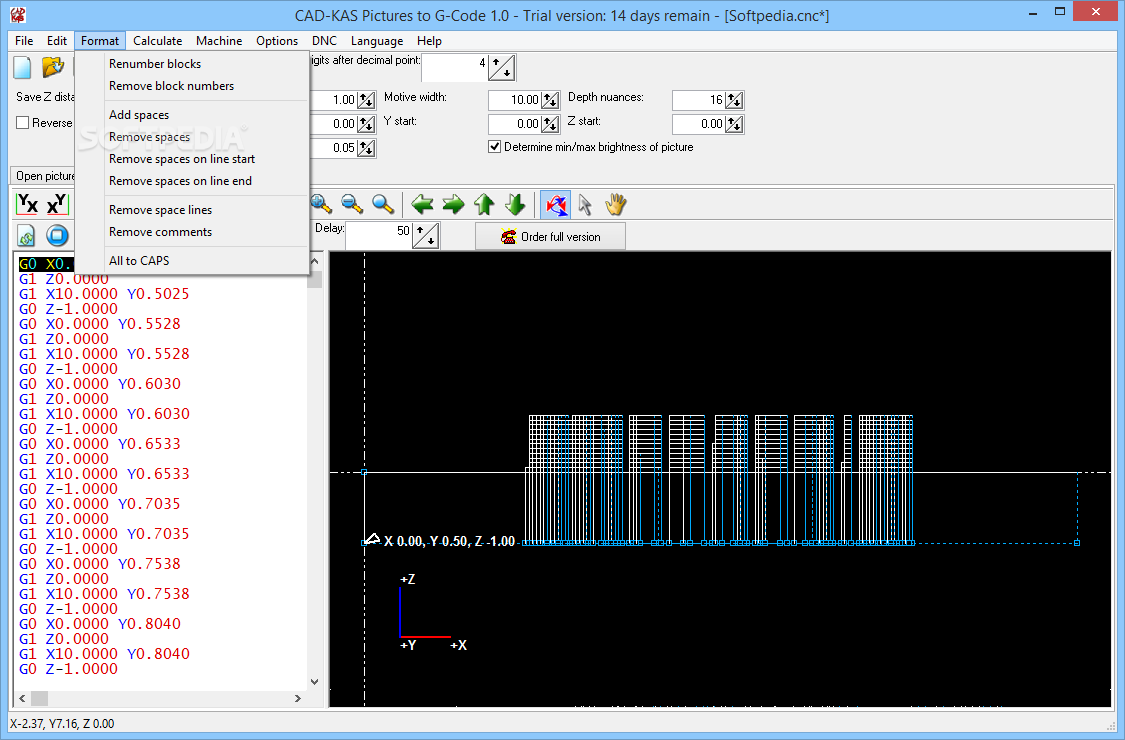Click the Z start spinner arrows
This screenshot has height=740, width=1125.
(x=734, y=124)
